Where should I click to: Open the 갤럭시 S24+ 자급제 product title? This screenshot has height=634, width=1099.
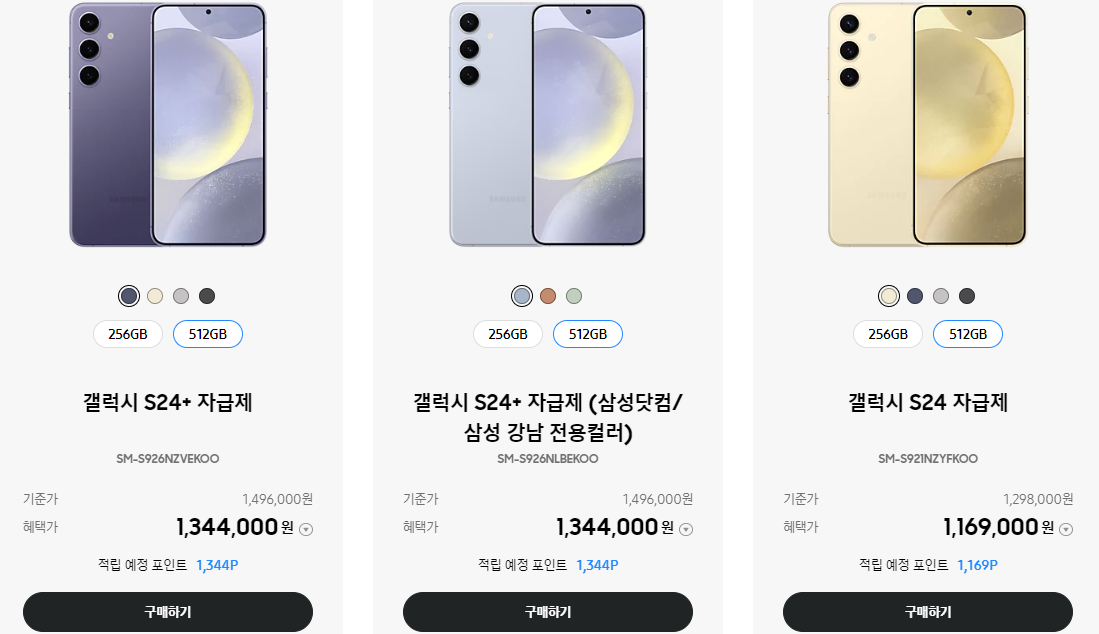click(168, 403)
